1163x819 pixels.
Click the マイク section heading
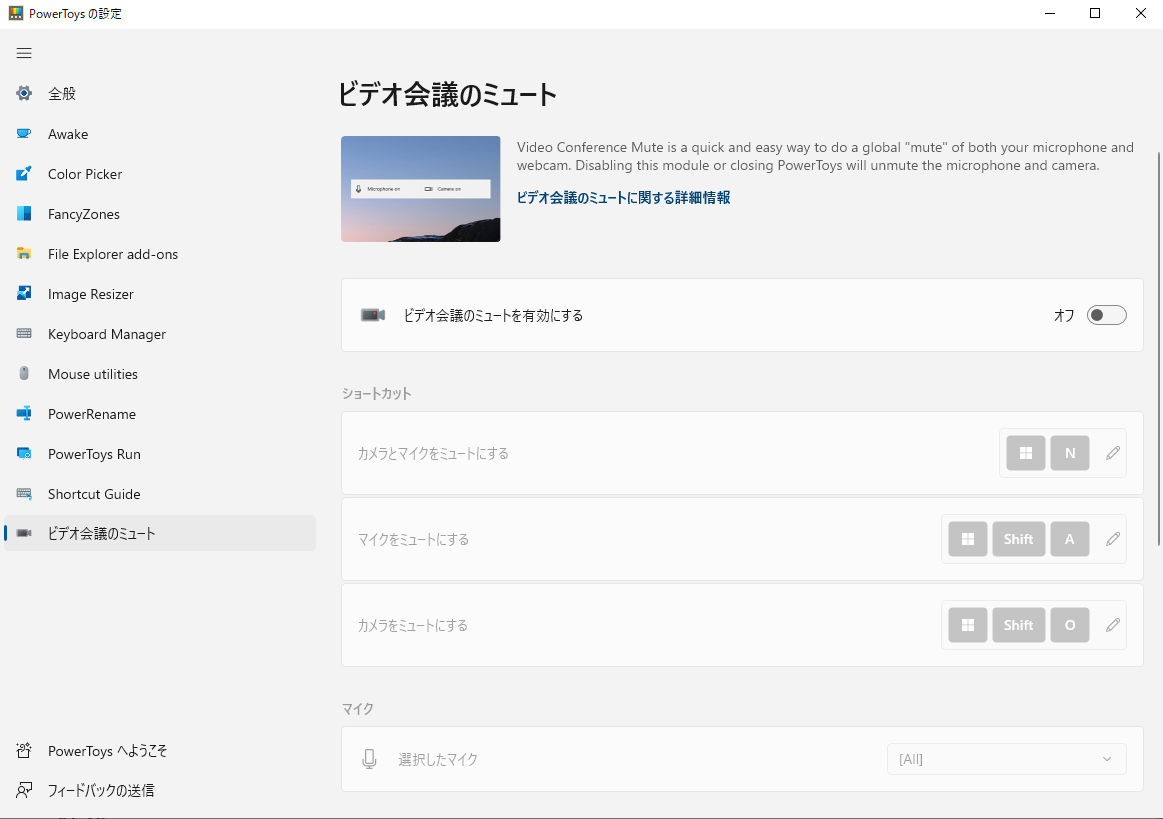point(358,708)
